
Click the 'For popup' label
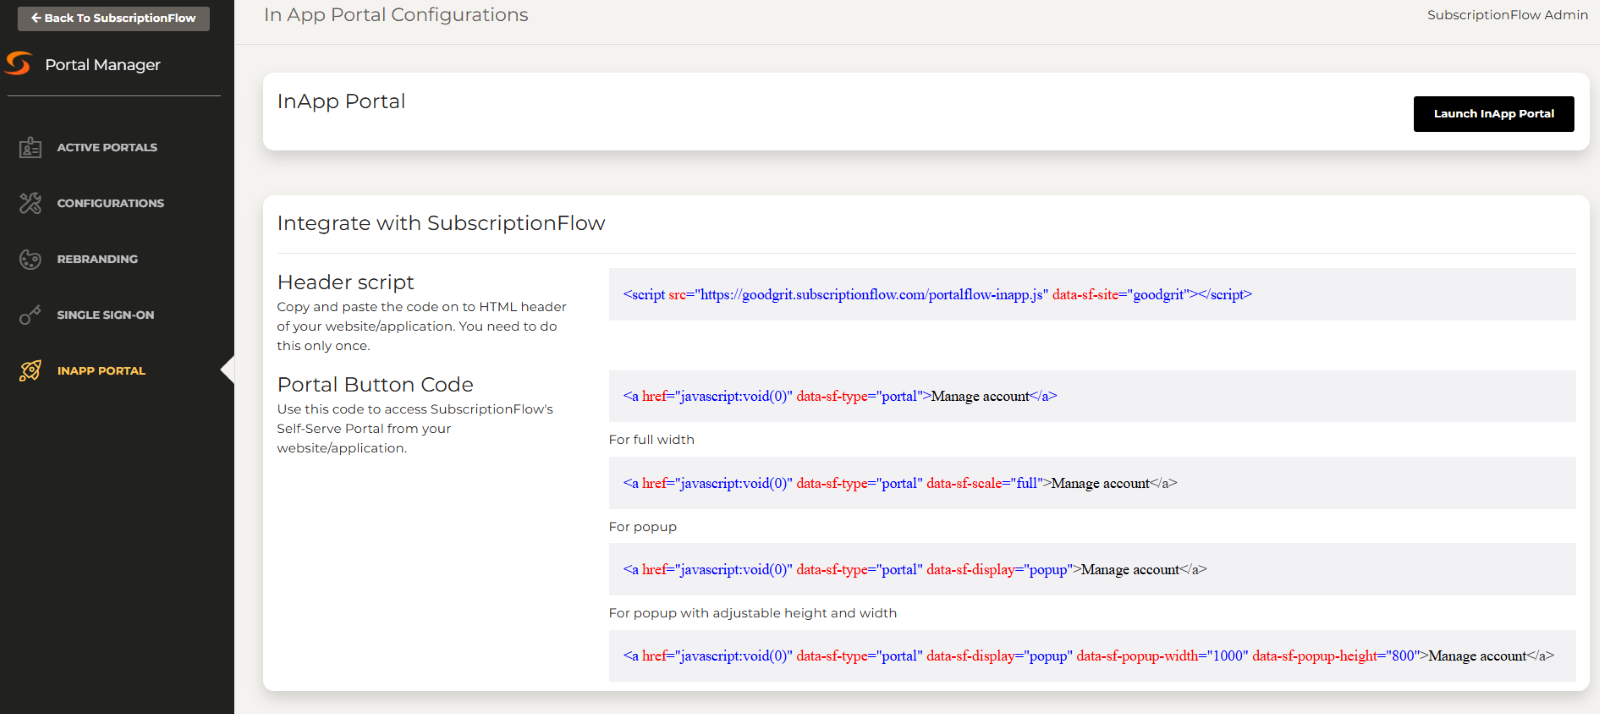[642, 527]
